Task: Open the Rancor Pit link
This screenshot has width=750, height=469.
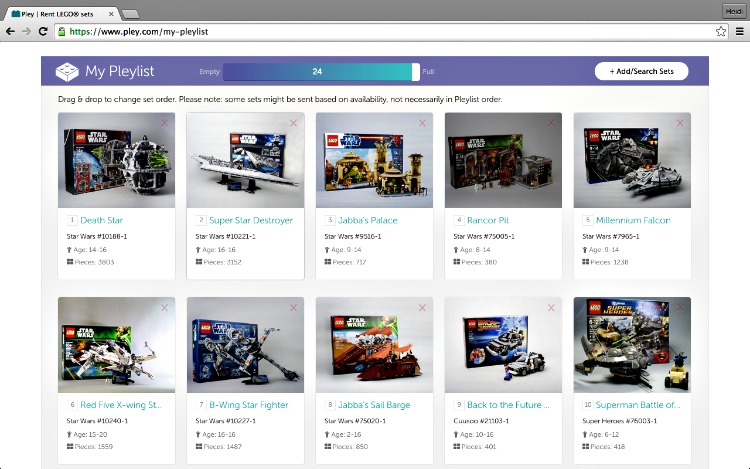Action: (x=488, y=220)
